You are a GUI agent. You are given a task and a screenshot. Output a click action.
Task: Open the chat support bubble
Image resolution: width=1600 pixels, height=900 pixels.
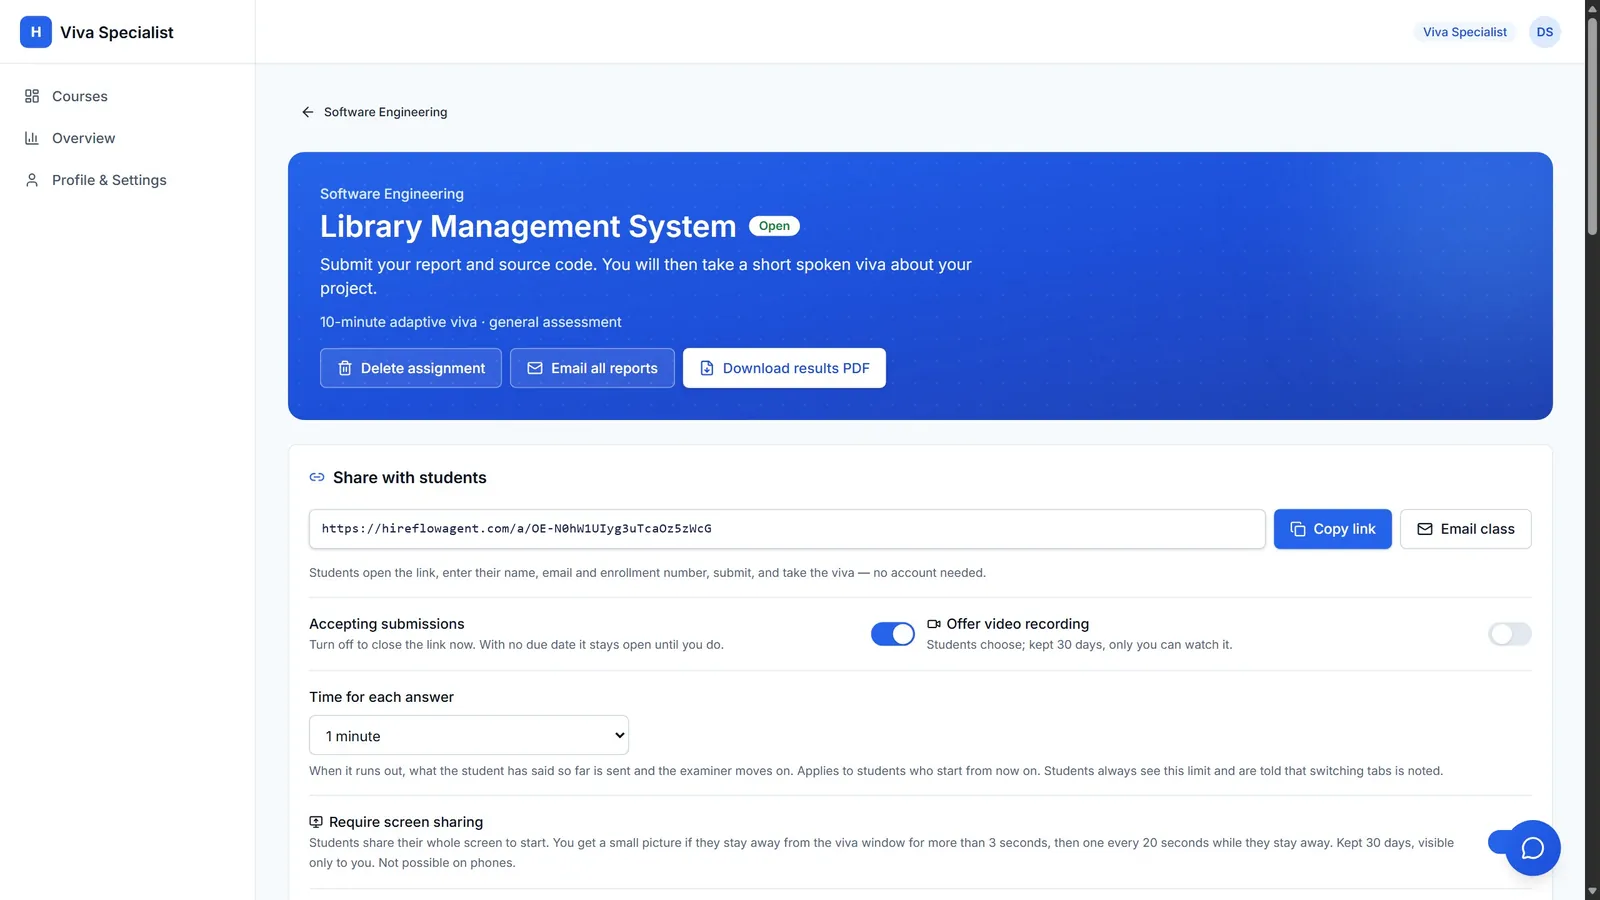click(x=1532, y=848)
